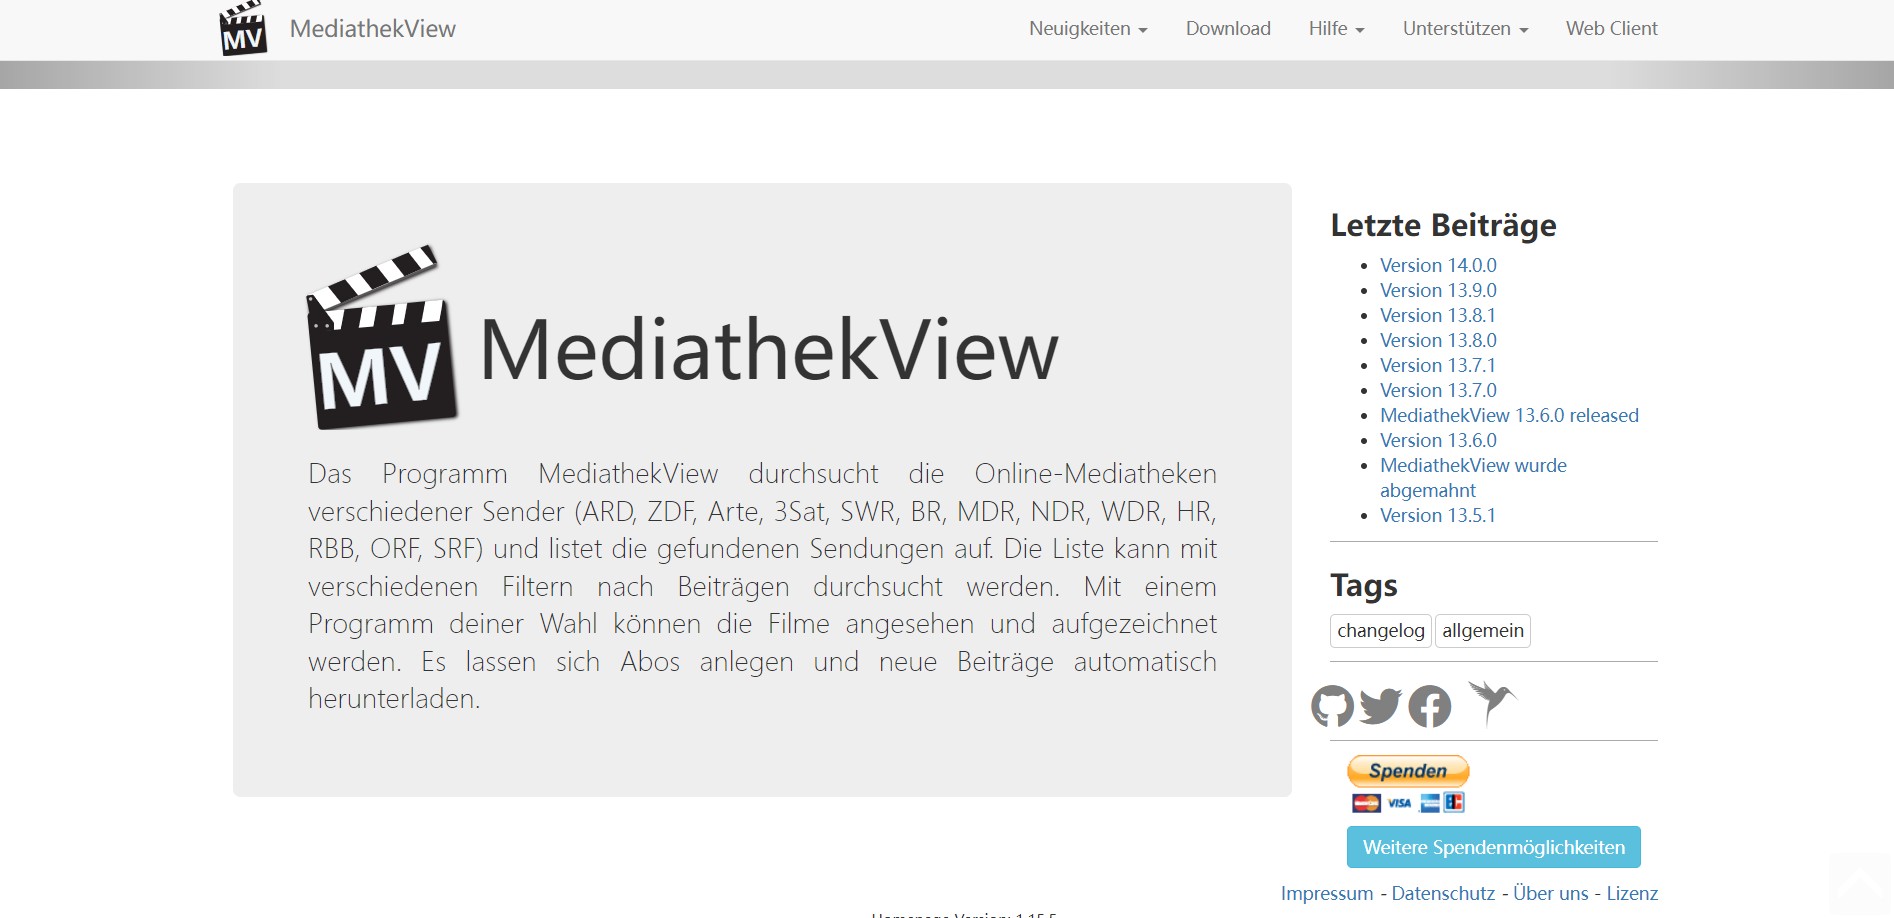Open the Version 13.5.1 post
The height and width of the screenshot is (918, 1894).
pyautogui.click(x=1438, y=515)
